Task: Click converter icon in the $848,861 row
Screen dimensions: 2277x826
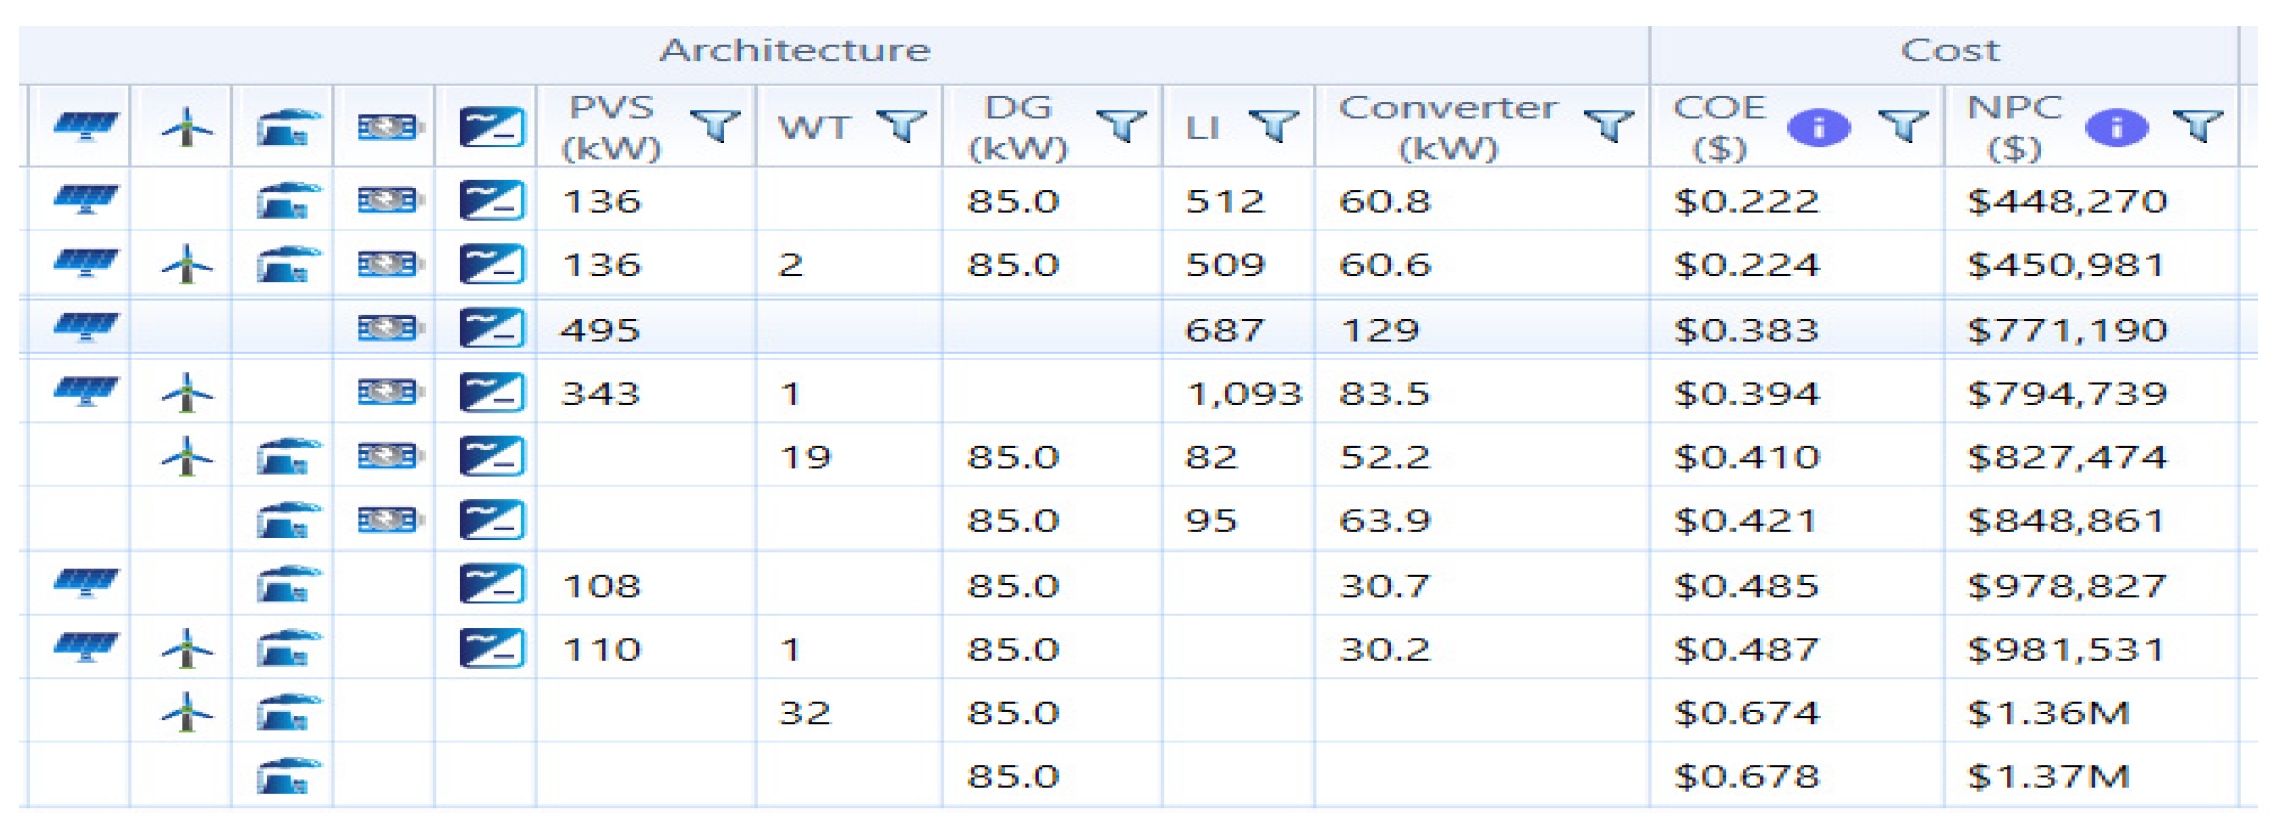Action: 492,520
